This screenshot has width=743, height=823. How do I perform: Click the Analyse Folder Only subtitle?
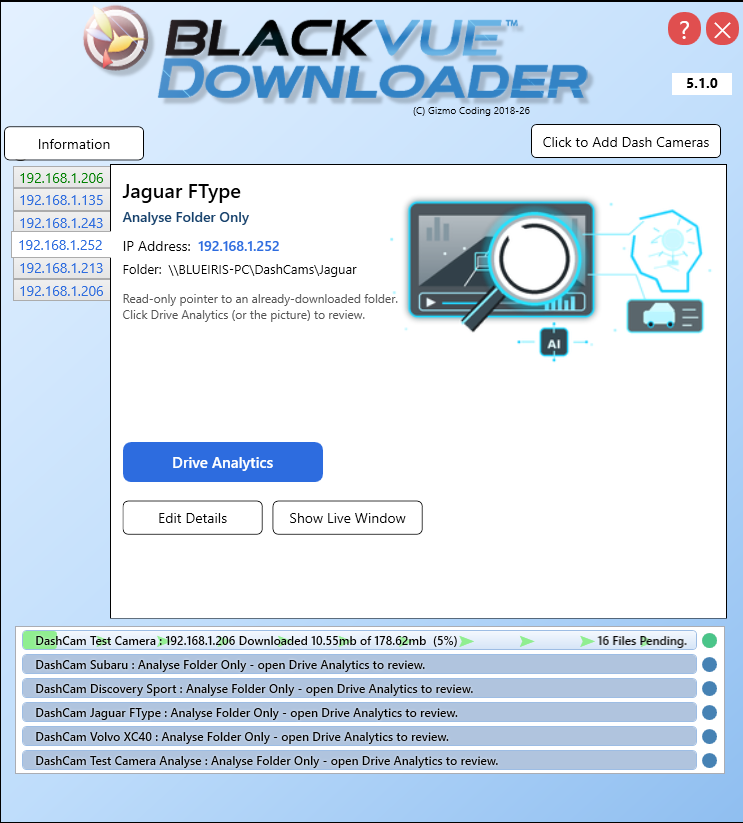pos(186,217)
